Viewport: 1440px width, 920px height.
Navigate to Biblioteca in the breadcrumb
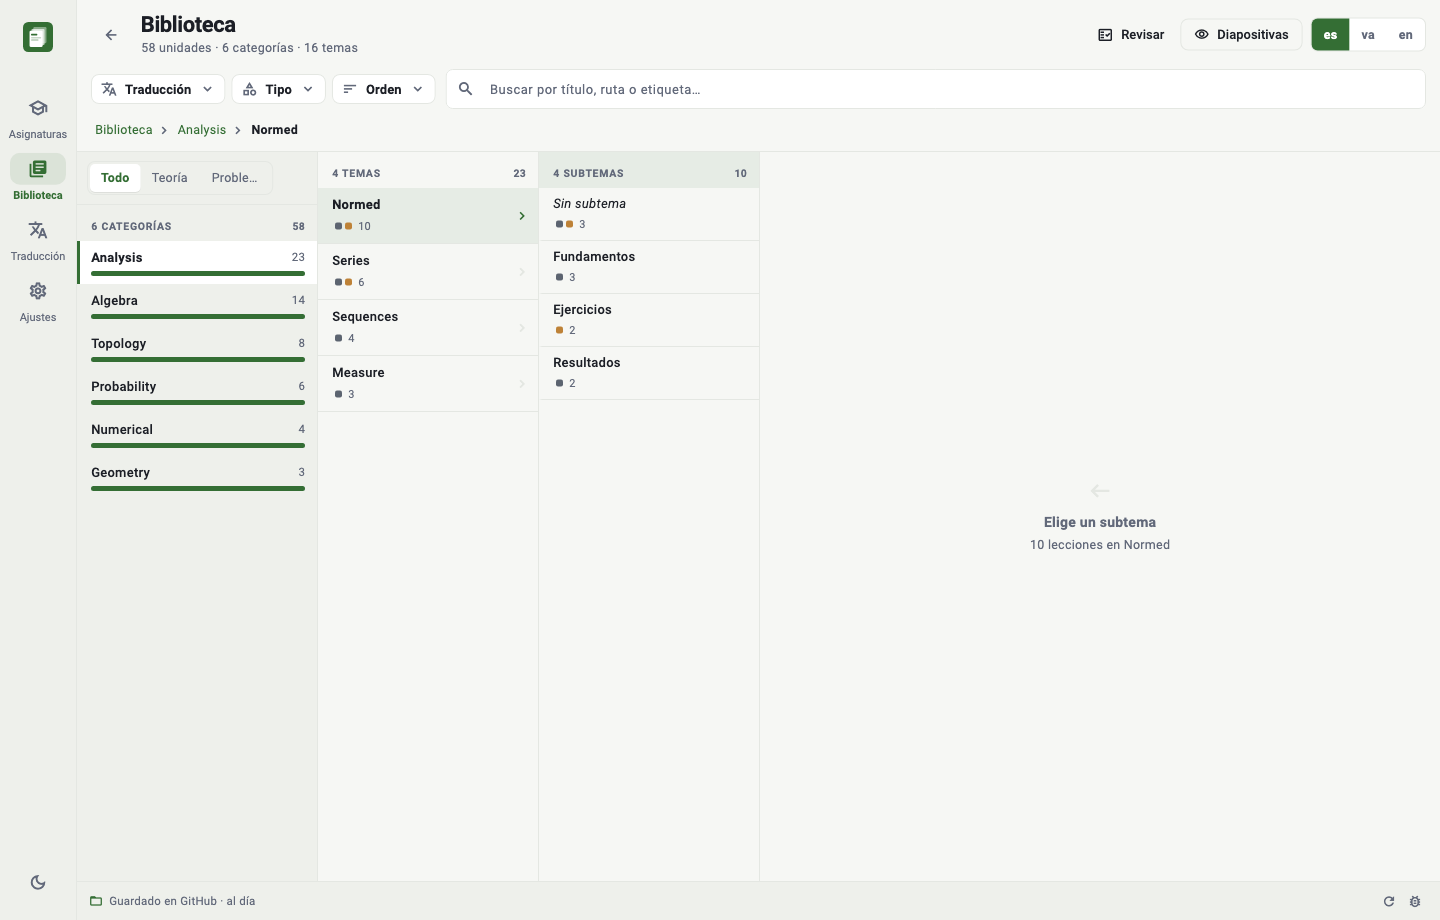coord(124,130)
